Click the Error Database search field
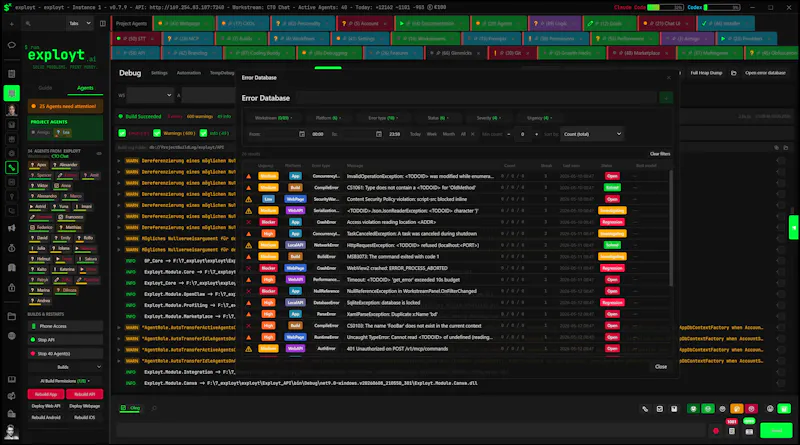Viewport: 800px width, 445px height. (477, 97)
